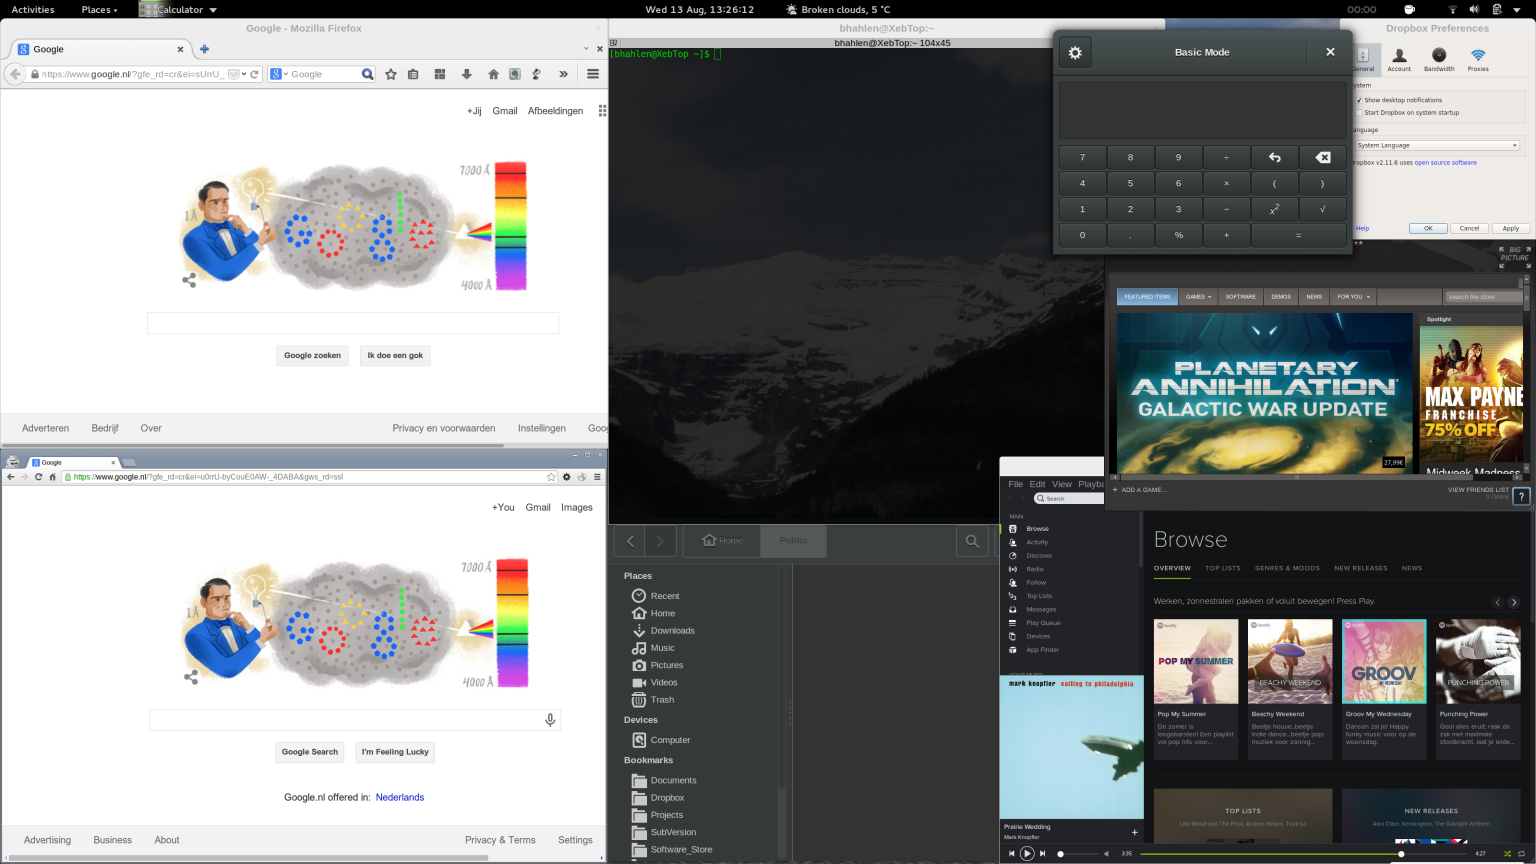The height and width of the screenshot is (864, 1536).
Task: Go back in the Firefox window
Action: pos(14,74)
